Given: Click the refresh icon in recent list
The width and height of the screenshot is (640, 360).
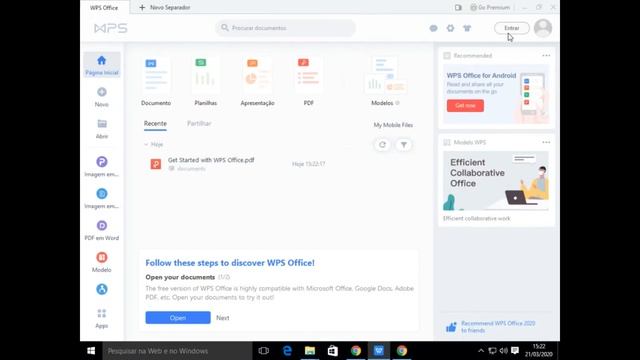Looking at the screenshot, I should click(382, 144).
